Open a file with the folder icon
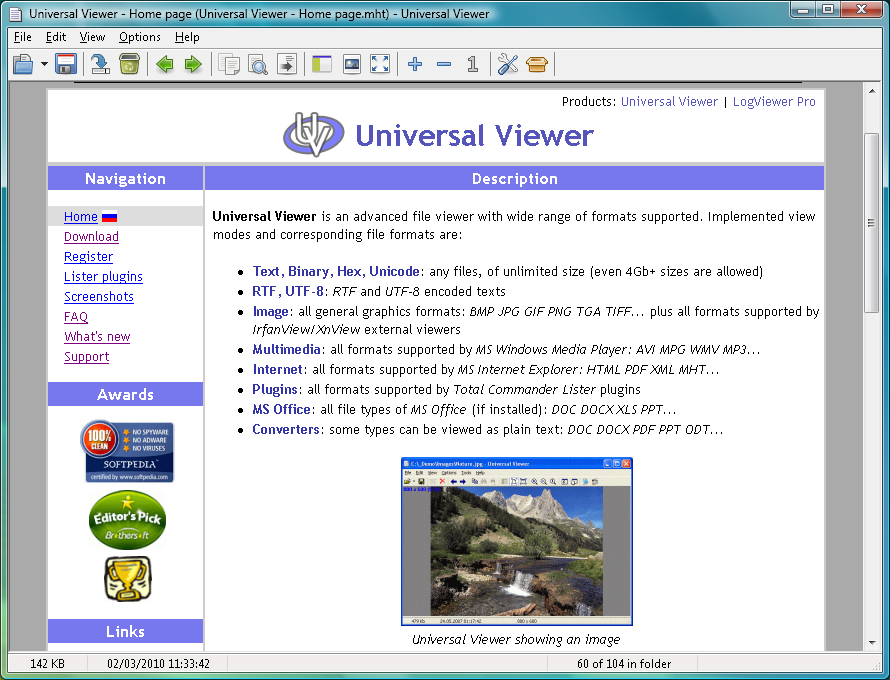This screenshot has width=890, height=680. click(23, 64)
